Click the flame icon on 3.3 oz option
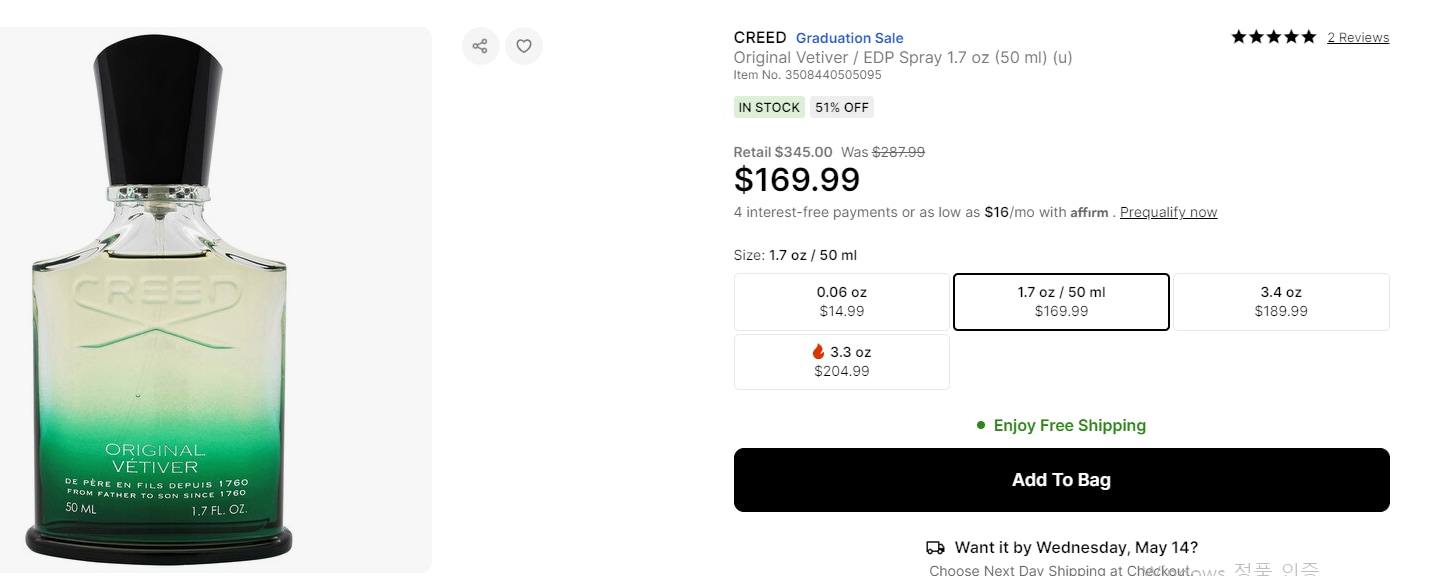Image resolution: width=1444 pixels, height=576 pixels. tap(818, 352)
